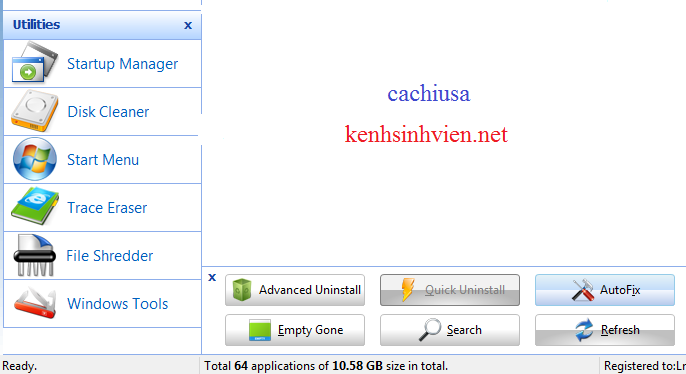This screenshot has width=686, height=374.
Task: Click the Advanced Uninstall button
Action: pyautogui.click(x=295, y=290)
